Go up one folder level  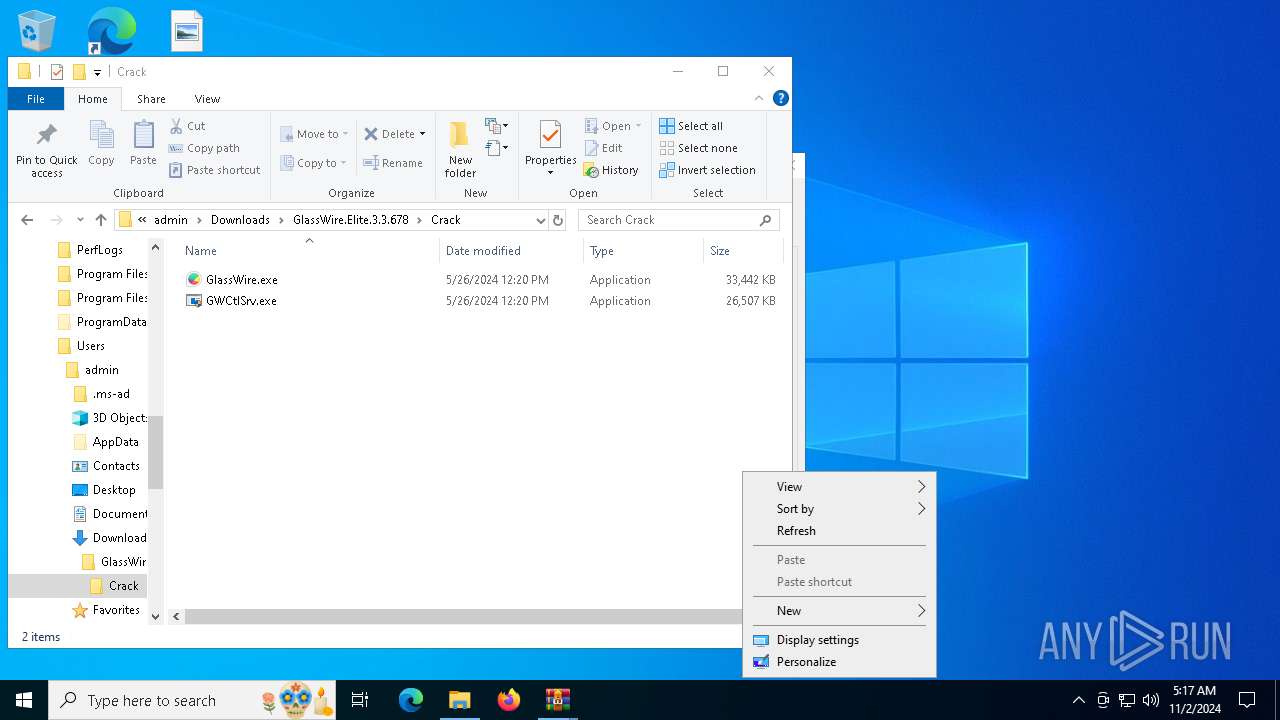click(x=101, y=220)
